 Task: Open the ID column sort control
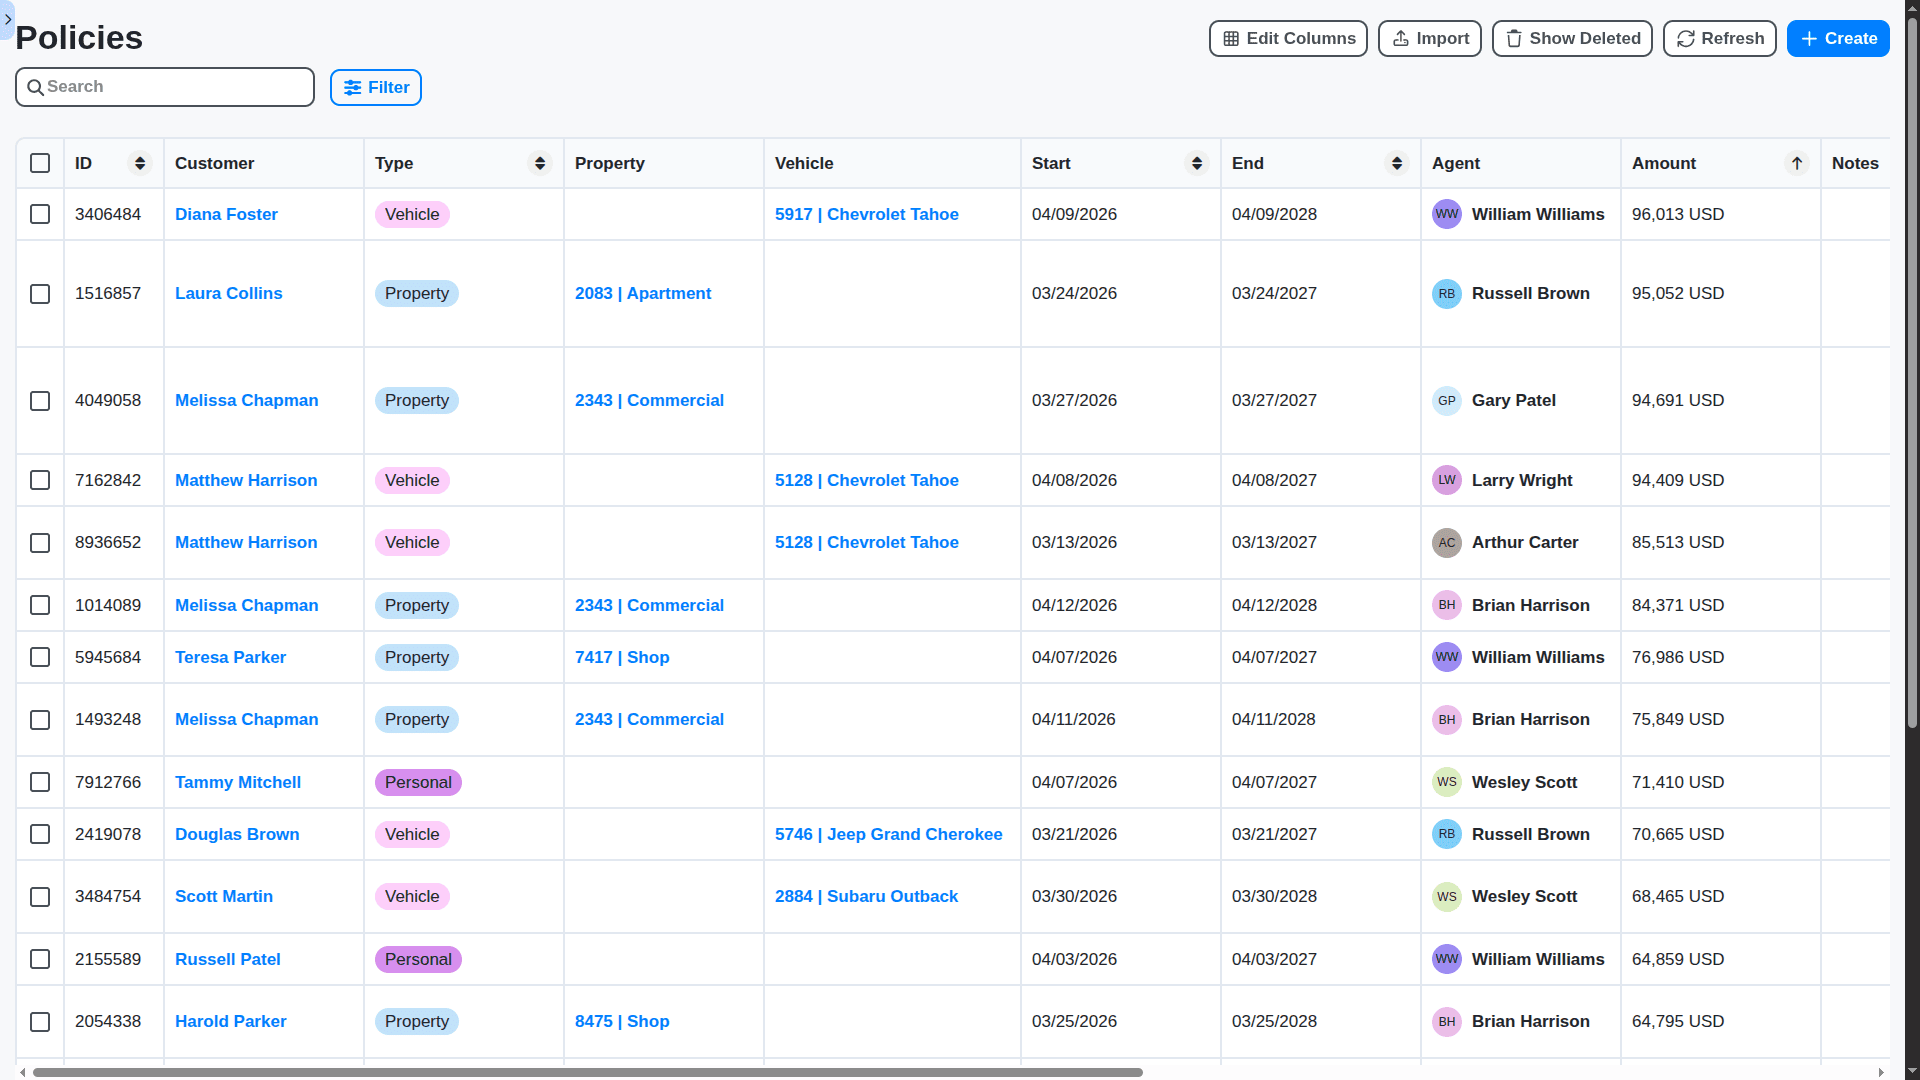pyautogui.click(x=140, y=163)
